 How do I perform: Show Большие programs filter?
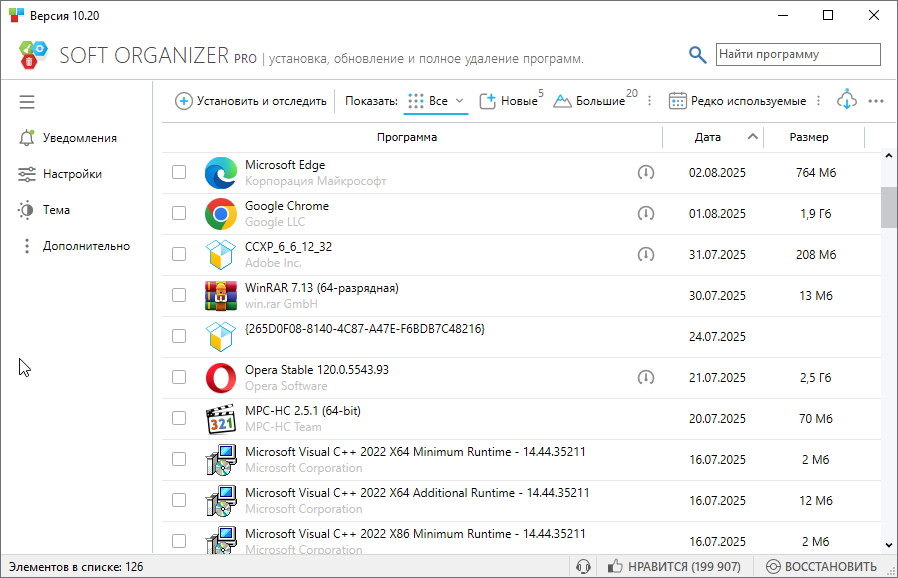coord(594,101)
